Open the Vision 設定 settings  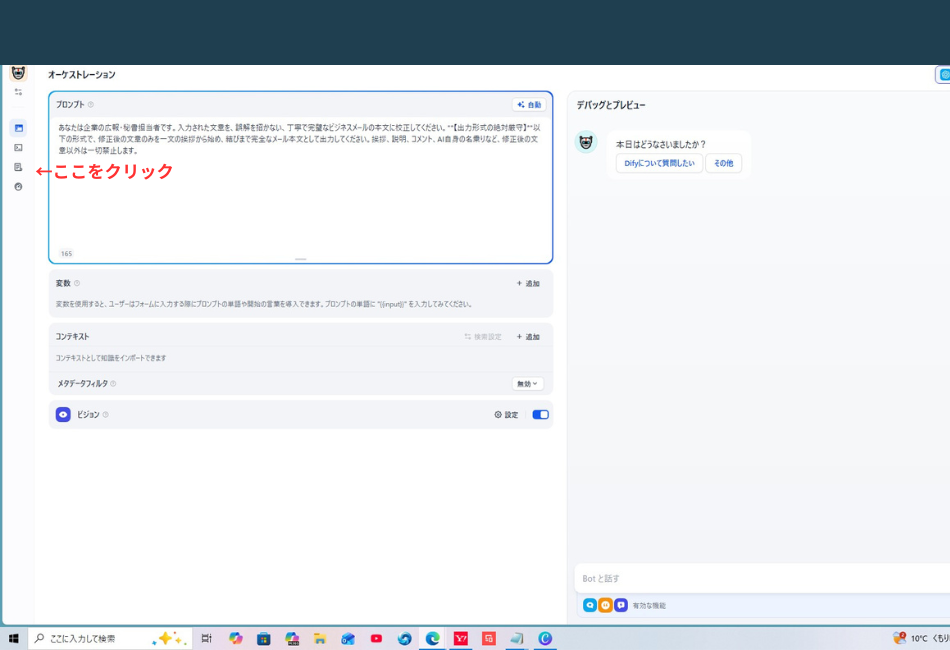[x=506, y=414]
